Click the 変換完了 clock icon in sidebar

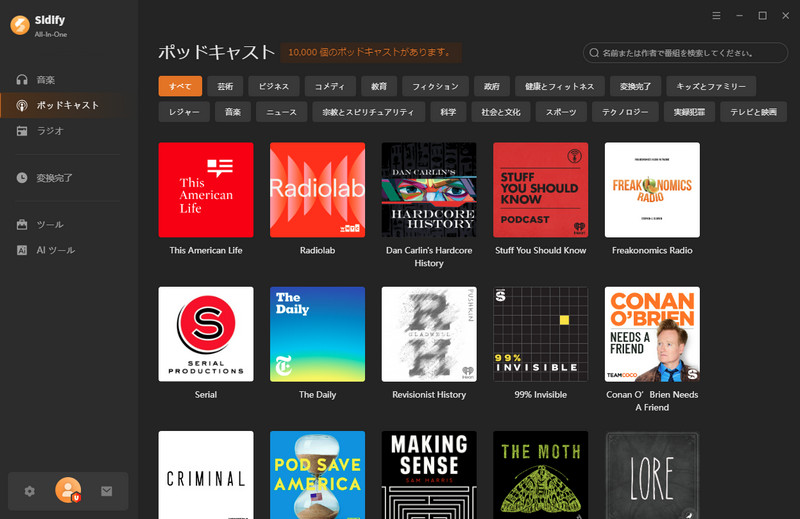22,178
